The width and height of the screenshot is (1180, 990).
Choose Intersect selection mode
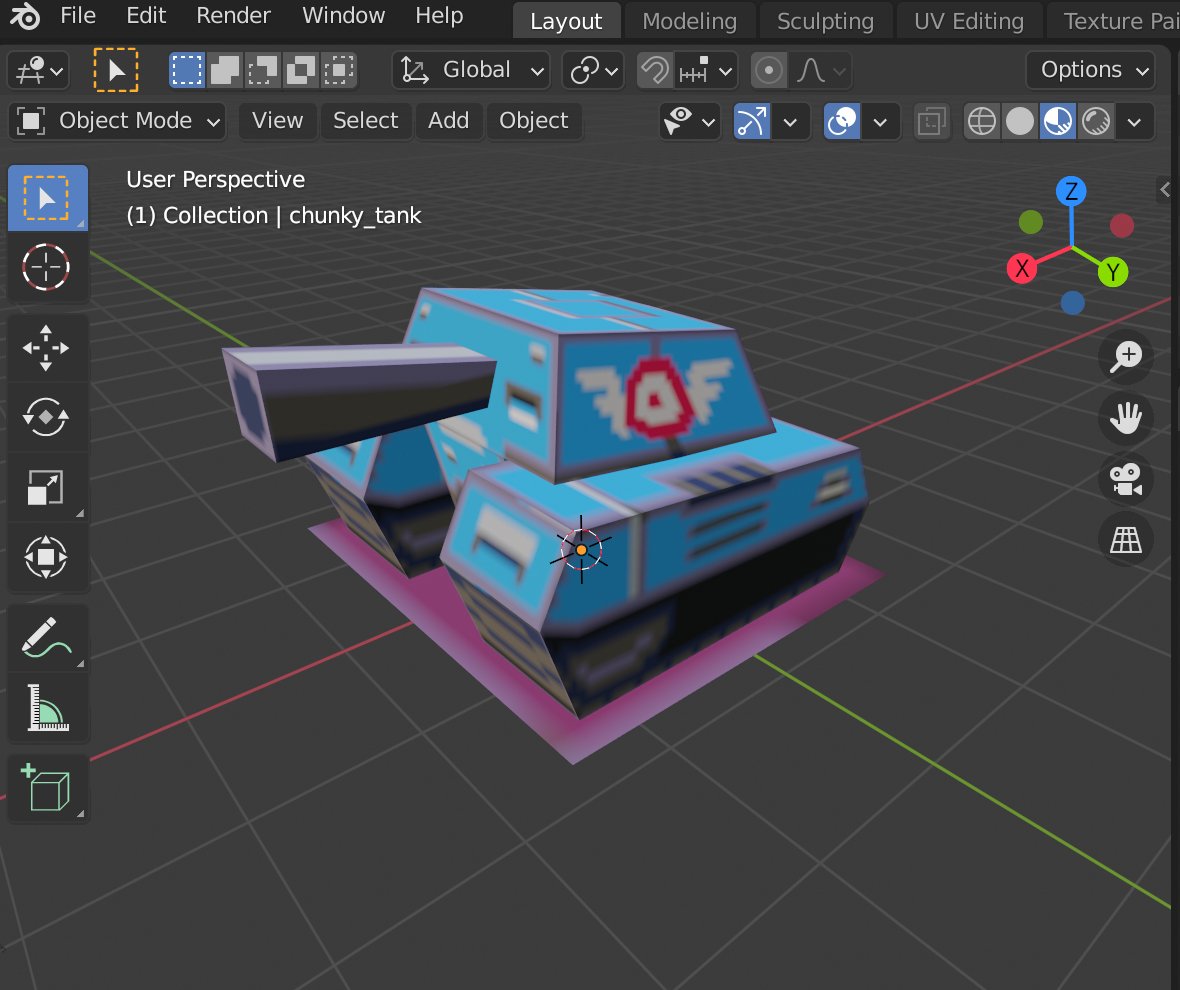click(x=339, y=70)
